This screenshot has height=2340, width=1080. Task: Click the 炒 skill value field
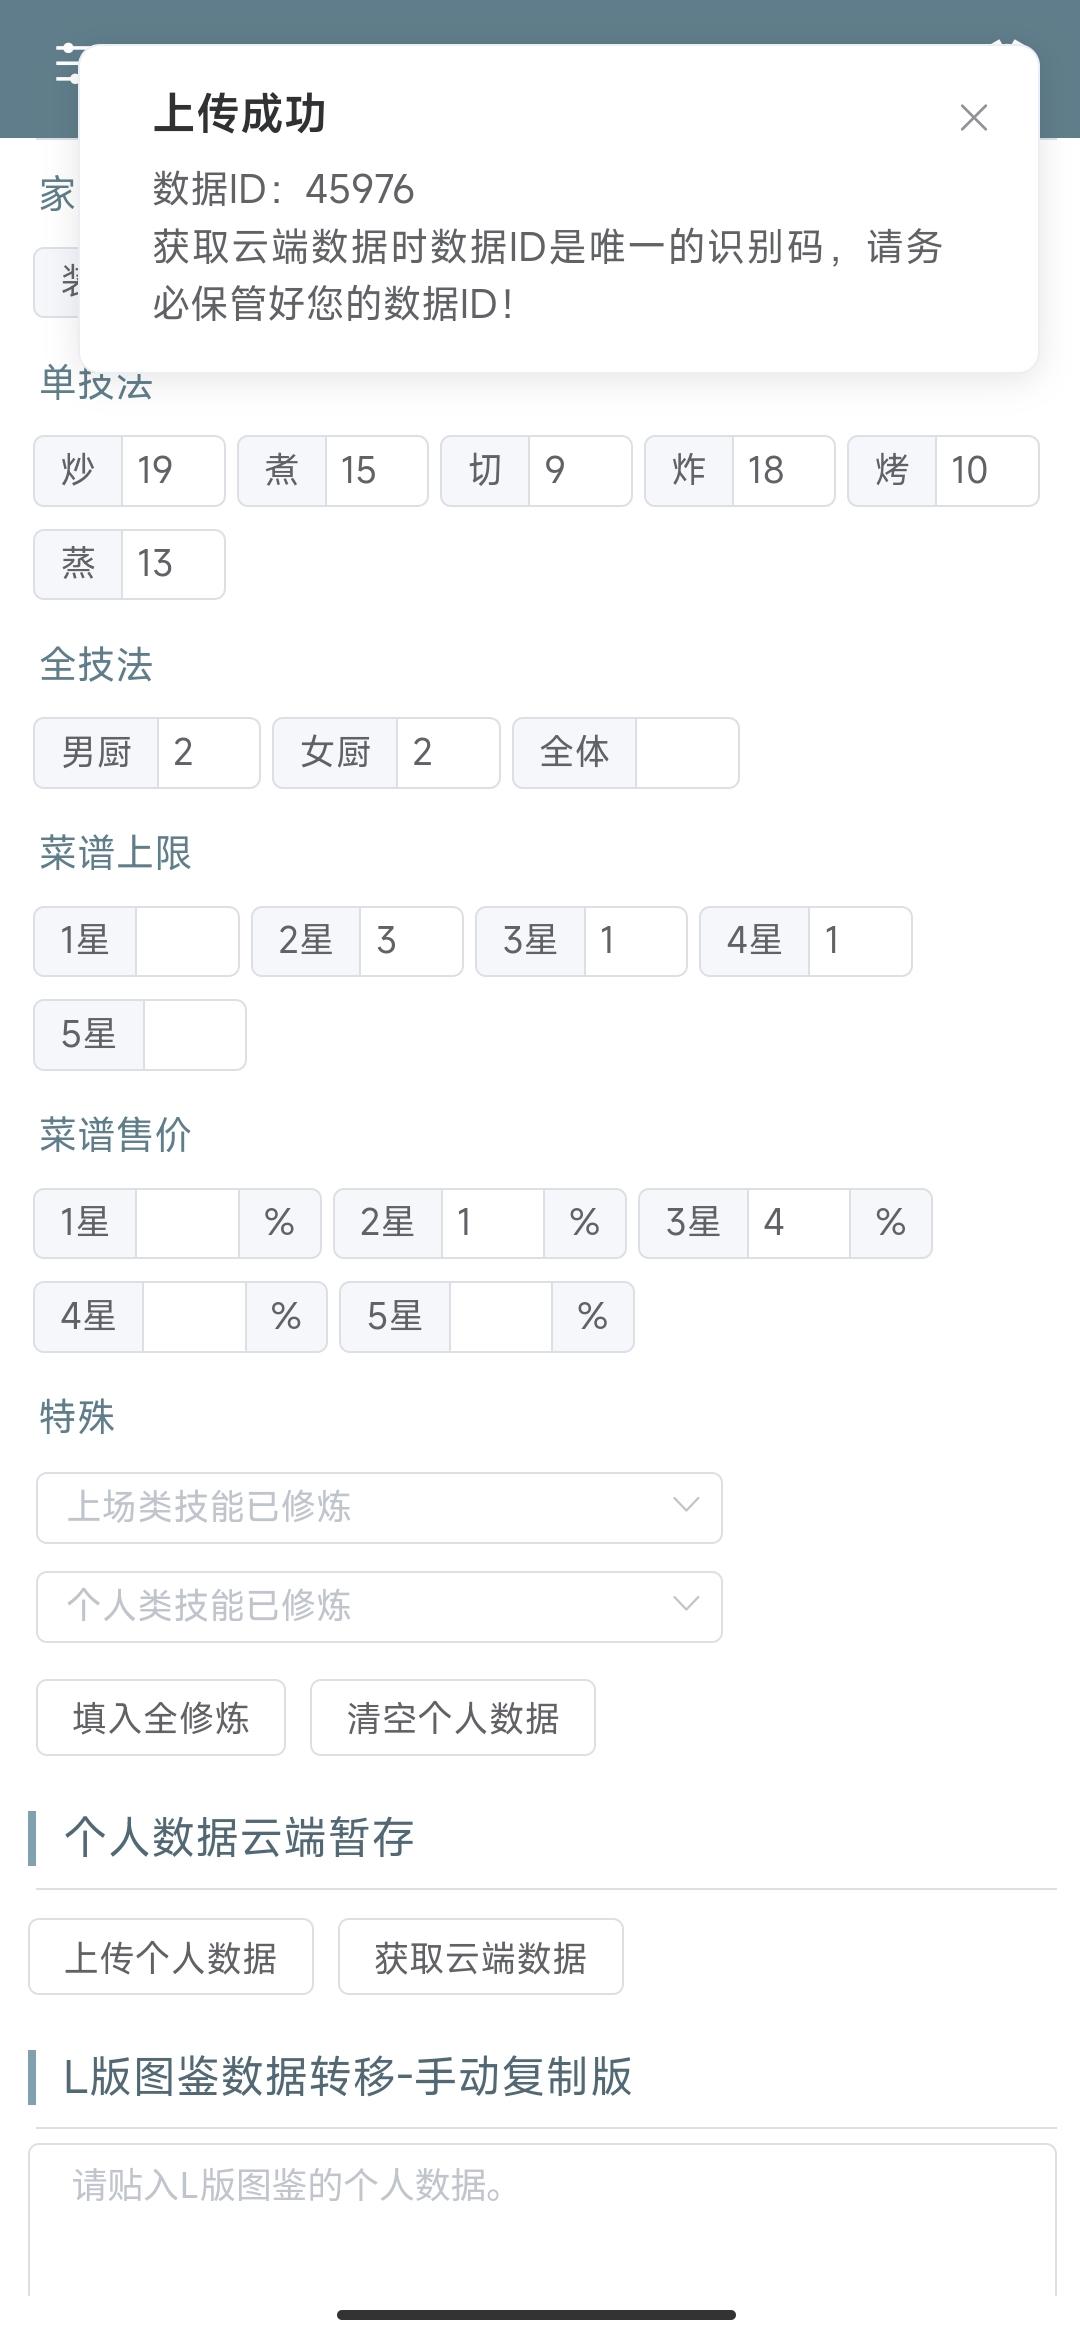pos(172,471)
